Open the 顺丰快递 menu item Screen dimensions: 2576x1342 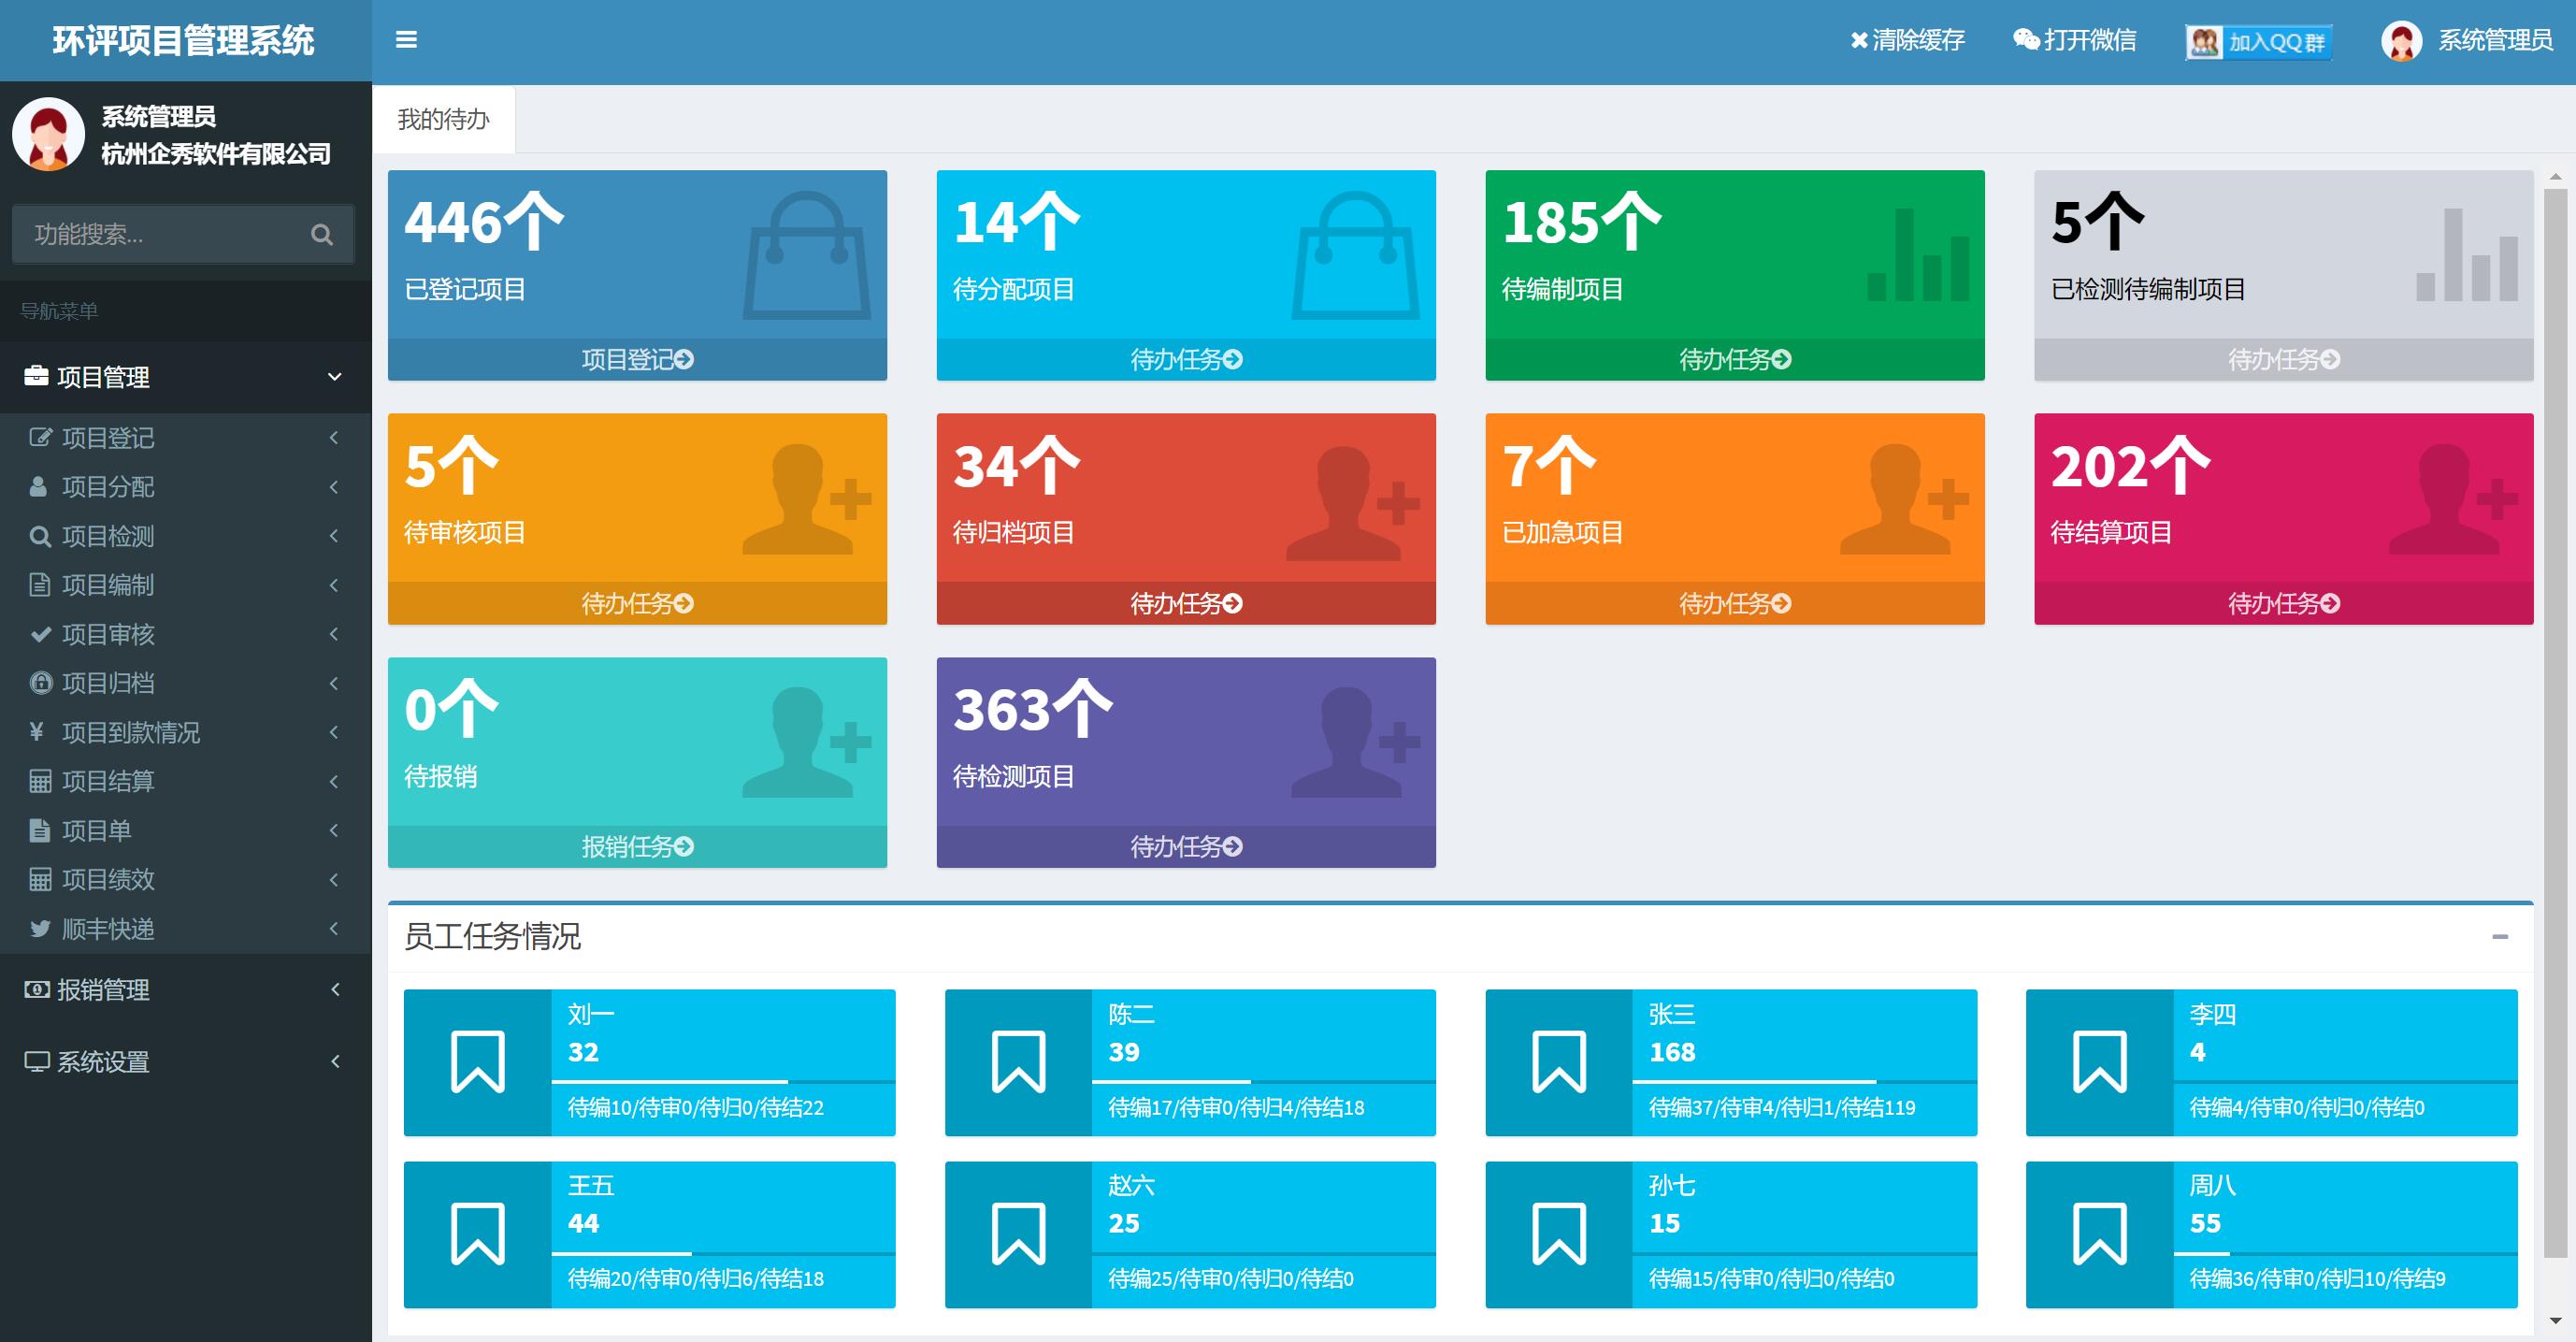point(186,929)
